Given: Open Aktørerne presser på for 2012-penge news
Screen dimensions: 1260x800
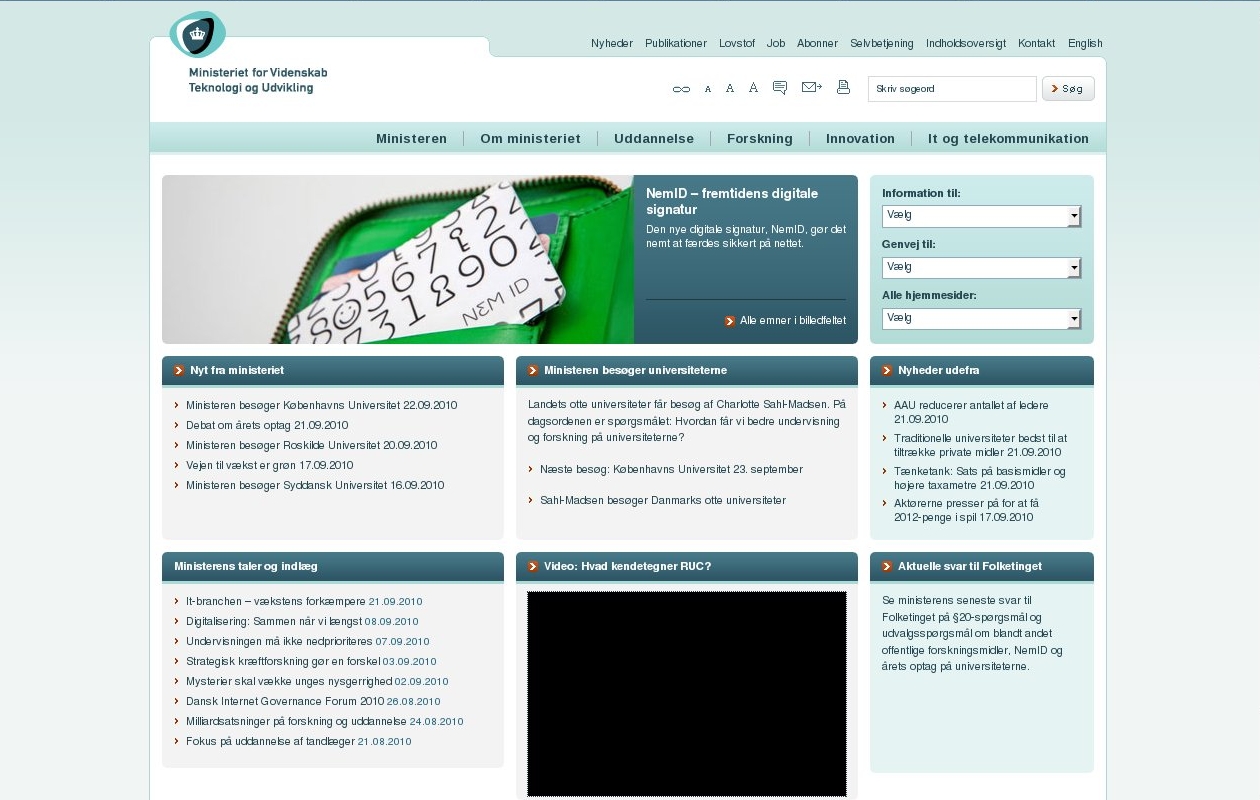Looking at the screenshot, I should coord(966,510).
